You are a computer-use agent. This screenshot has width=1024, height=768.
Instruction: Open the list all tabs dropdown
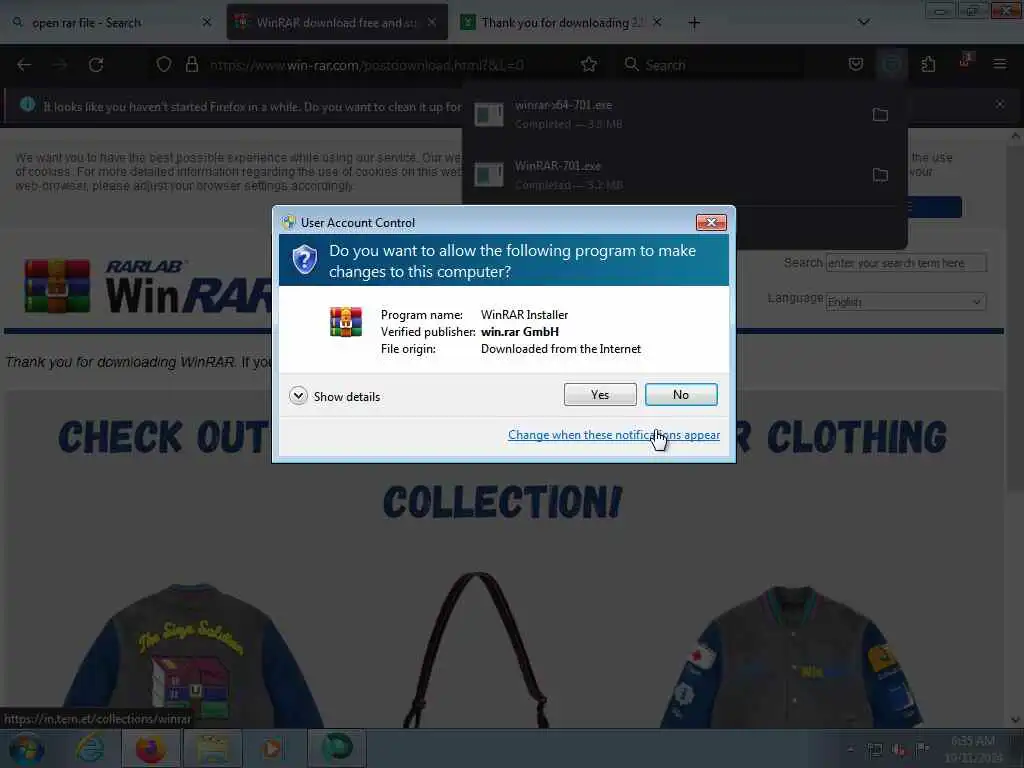click(863, 22)
